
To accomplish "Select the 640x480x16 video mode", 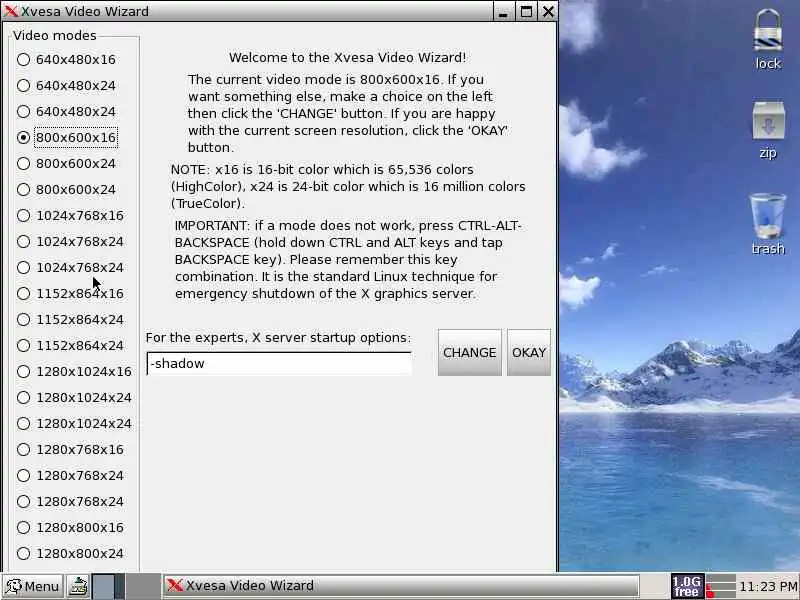I will pos(66,59).
